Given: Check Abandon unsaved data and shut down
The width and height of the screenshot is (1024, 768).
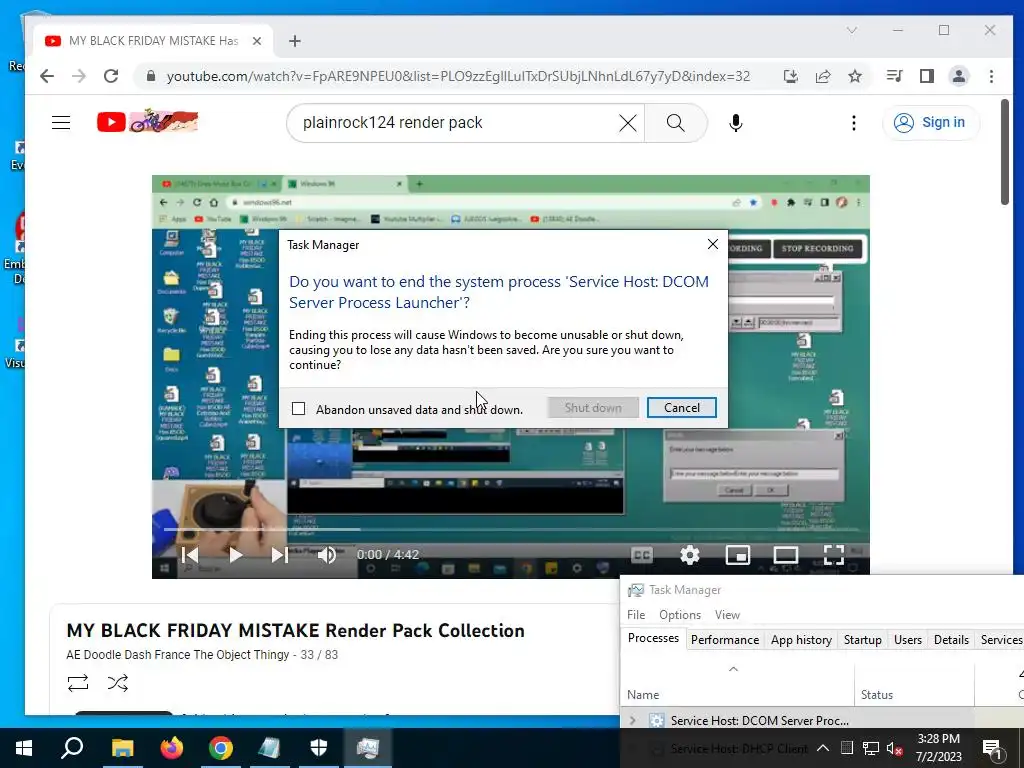Looking at the screenshot, I should click(x=298, y=409).
